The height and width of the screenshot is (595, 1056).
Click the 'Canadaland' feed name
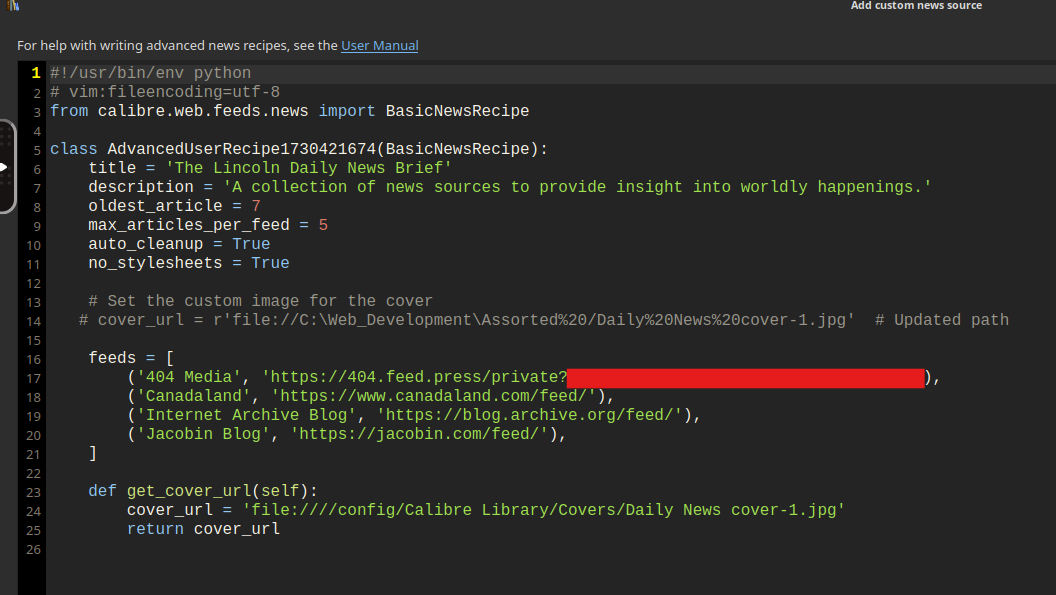coord(193,396)
